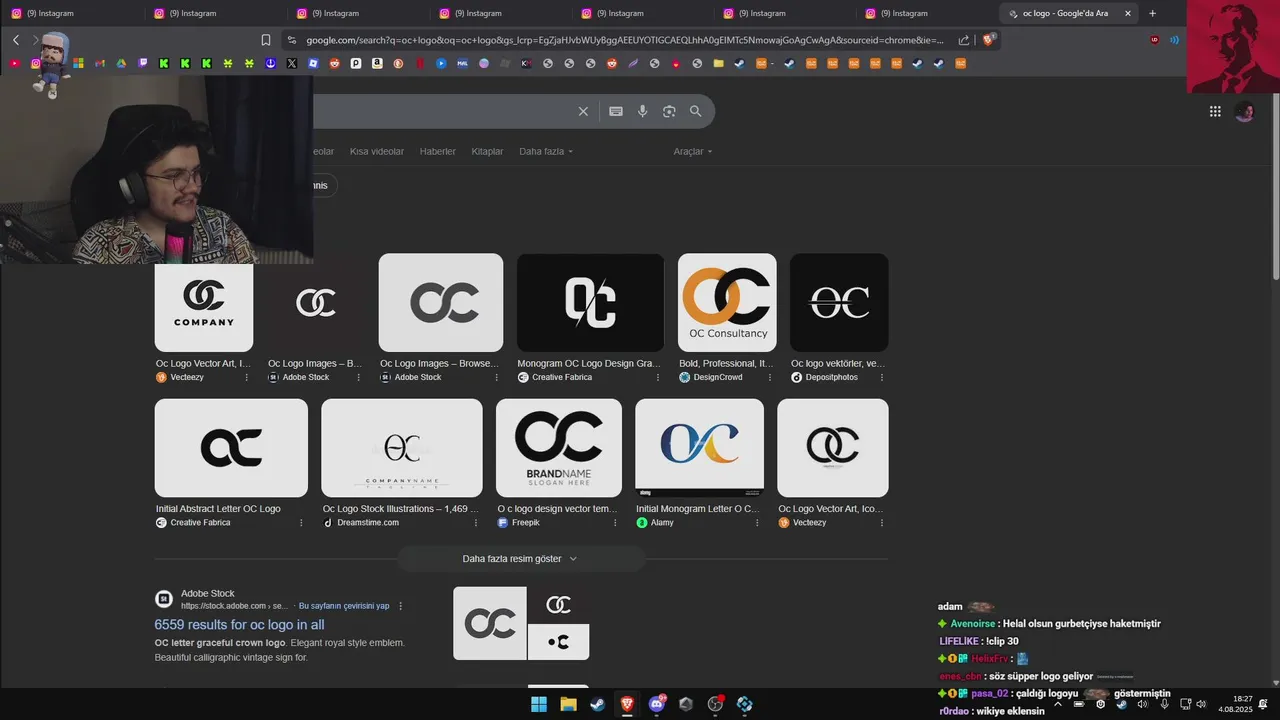Open the Brave Shields lion icon
Screen dimensions: 1280x720
(x=989, y=40)
